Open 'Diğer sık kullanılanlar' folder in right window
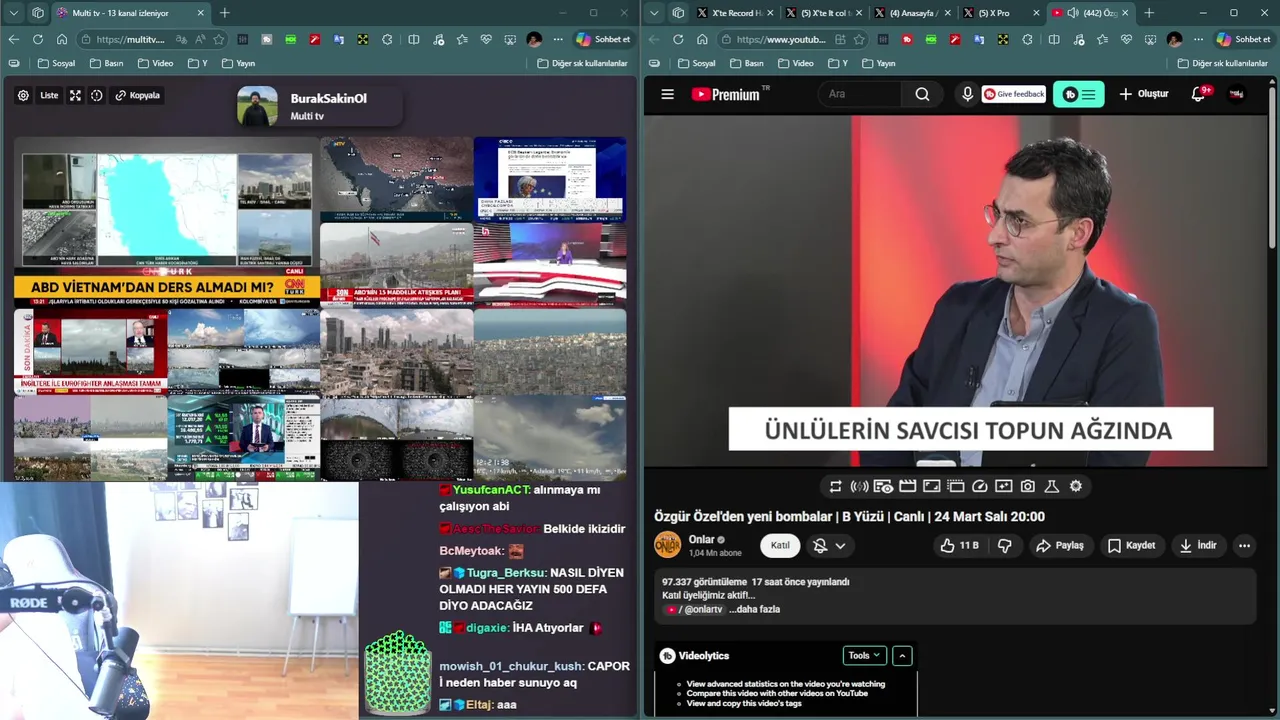This screenshot has width=1280, height=720. tap(1222, 63)
